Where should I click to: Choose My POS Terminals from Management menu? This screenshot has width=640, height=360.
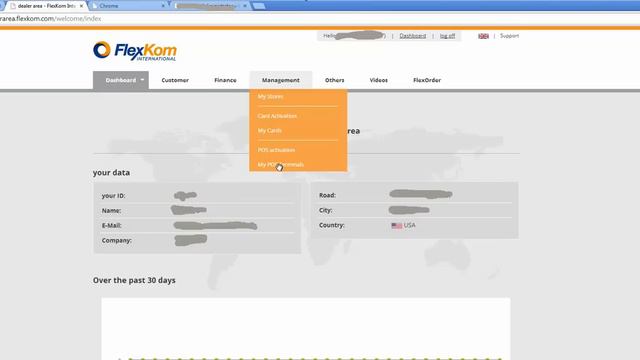(281, 164)
